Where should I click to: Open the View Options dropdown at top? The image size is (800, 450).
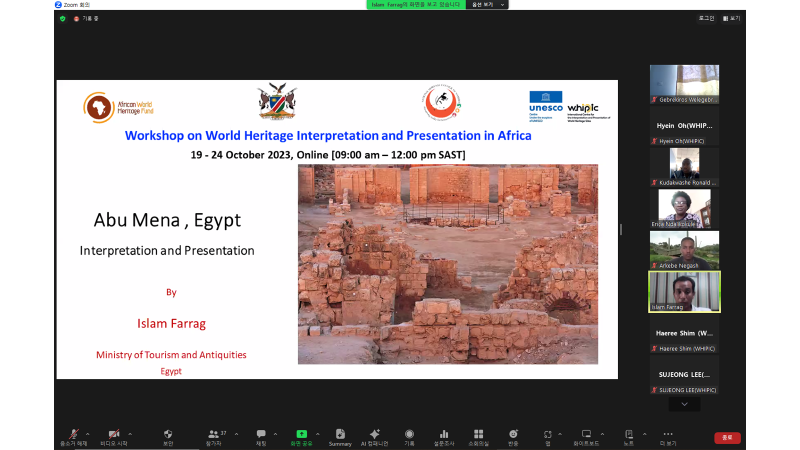(487, 5)
